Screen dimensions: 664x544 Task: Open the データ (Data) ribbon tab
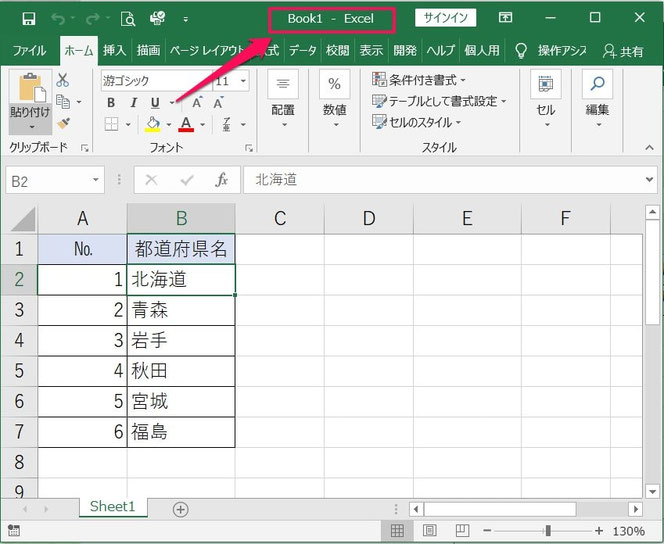point(303,50)
